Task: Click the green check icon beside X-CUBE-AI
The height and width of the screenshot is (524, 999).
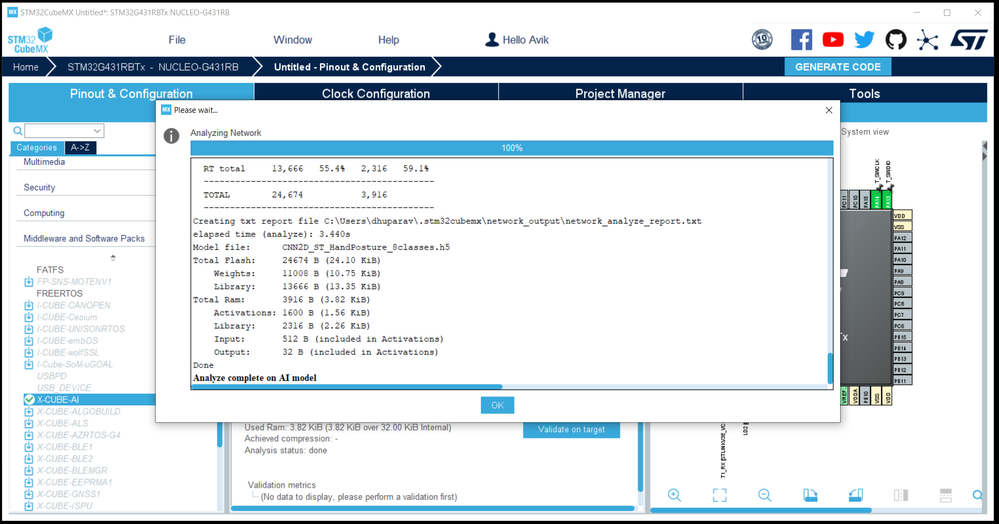Action: click(x=29, y=400)
